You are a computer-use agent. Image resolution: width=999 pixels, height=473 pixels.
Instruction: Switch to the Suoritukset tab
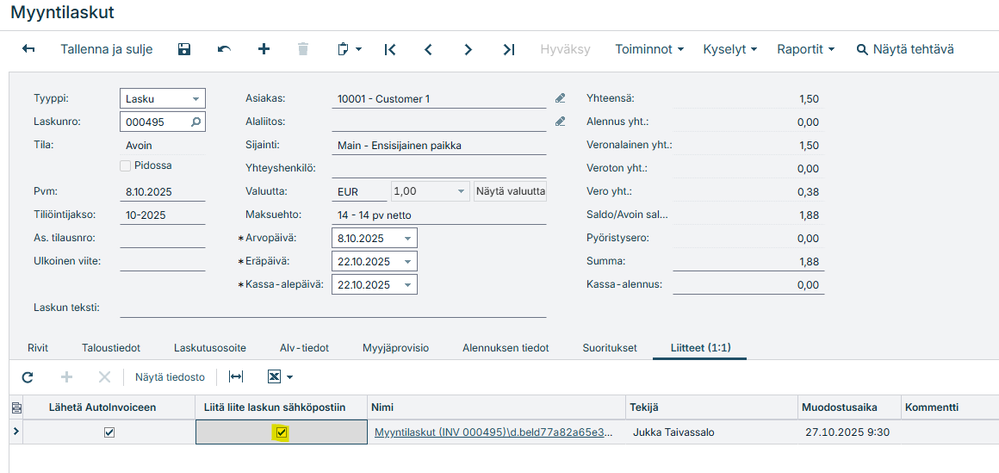[609, 348]
